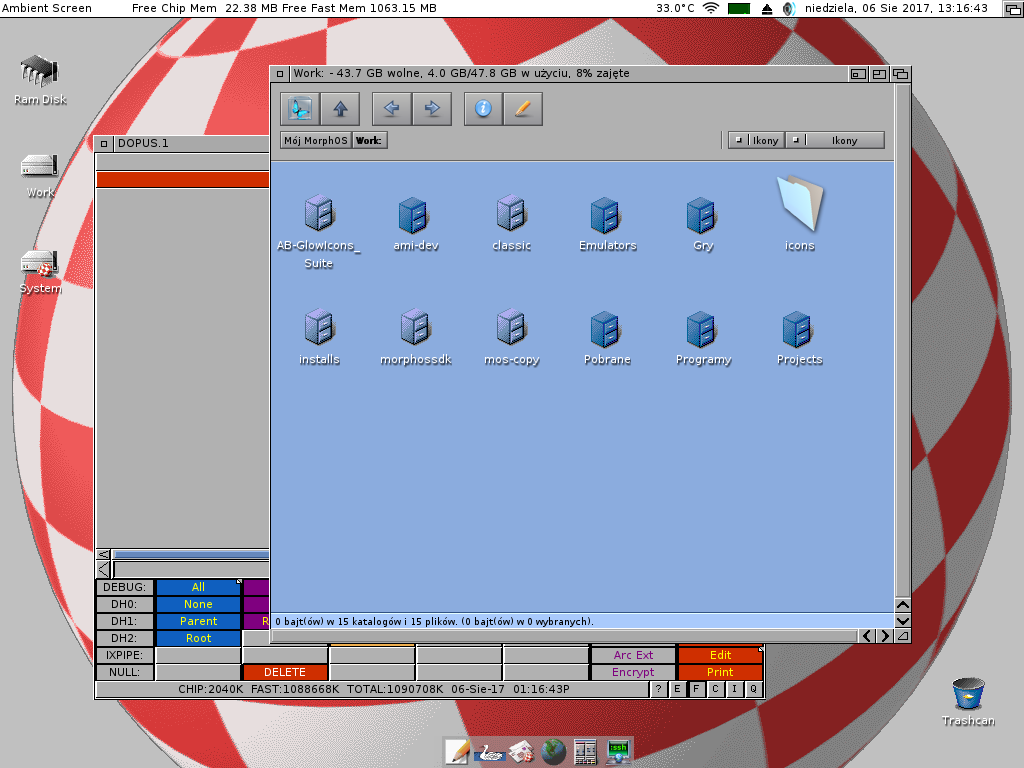Viewport: 1024px width, 768px height.
Task: Click the MorphOS butterfly toolbar button
Action: click(x=300, y=108)
